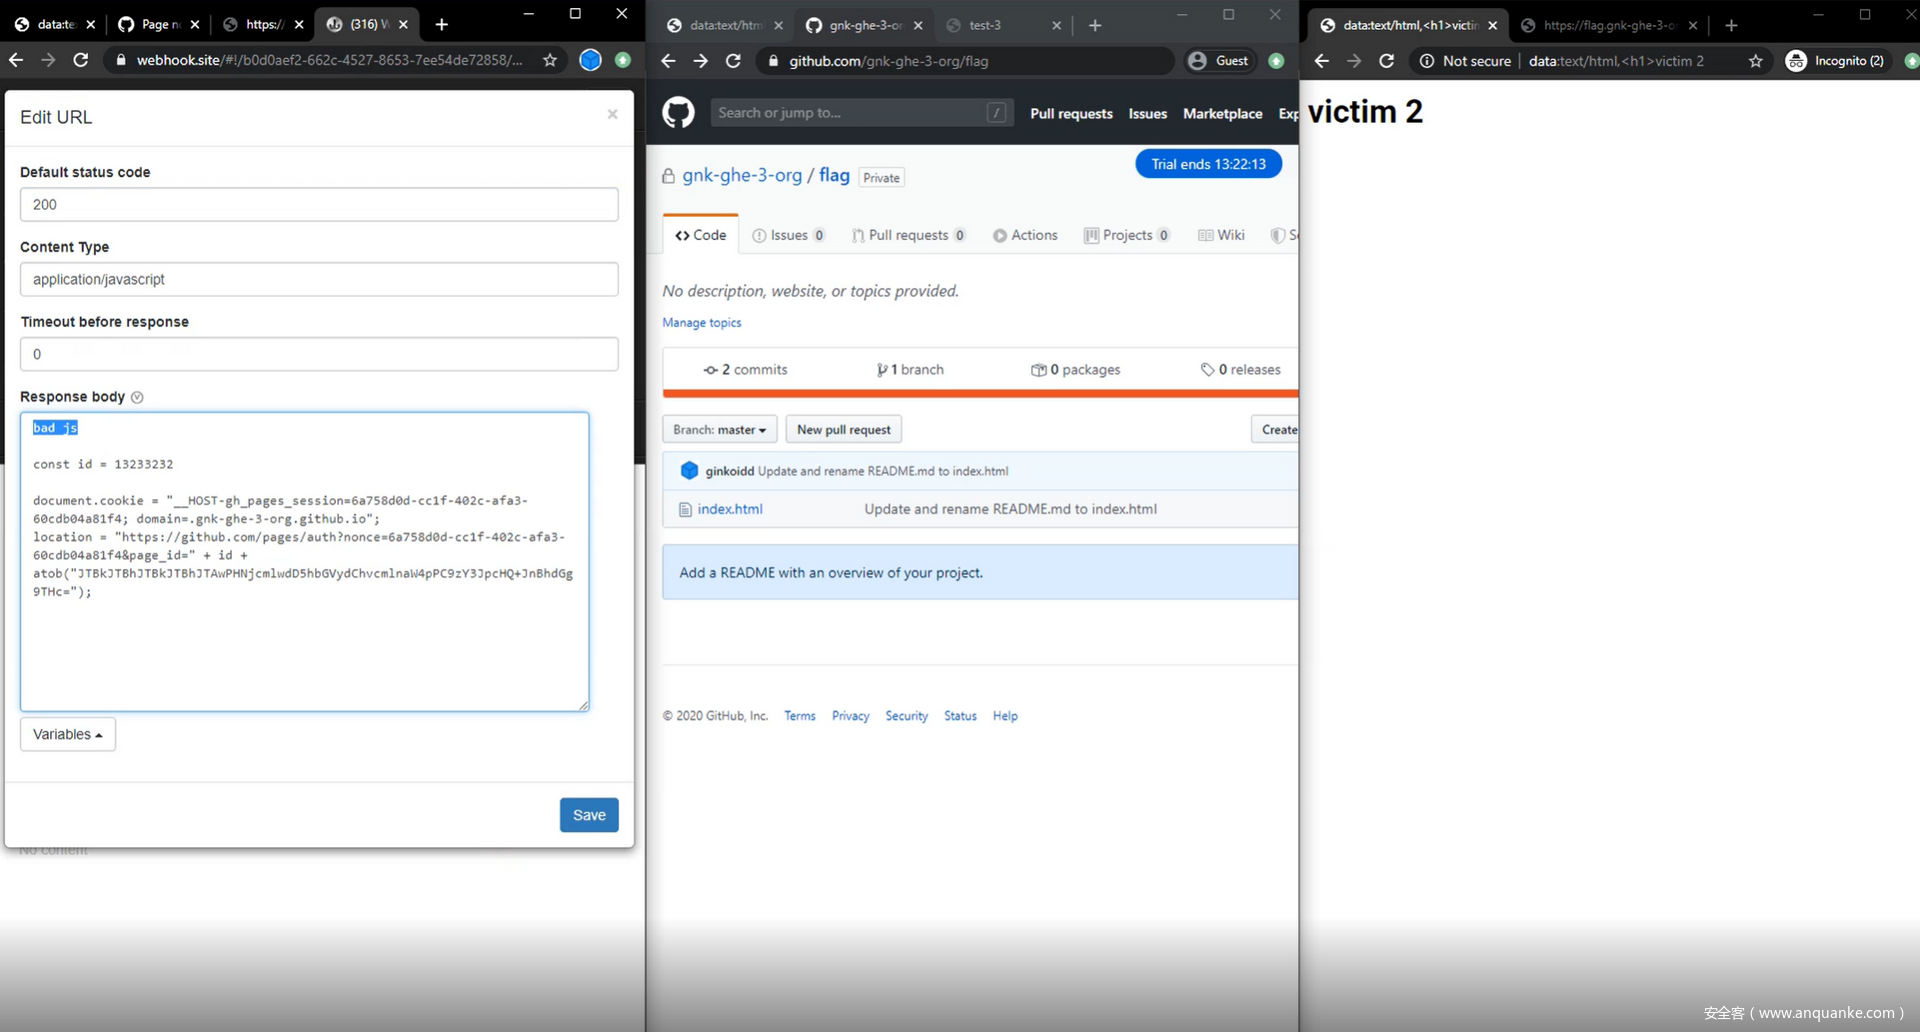The height and width of the screenshot is (1032, 1920).
Task: Go back in the Incognito window
Action: [1322, 61]
